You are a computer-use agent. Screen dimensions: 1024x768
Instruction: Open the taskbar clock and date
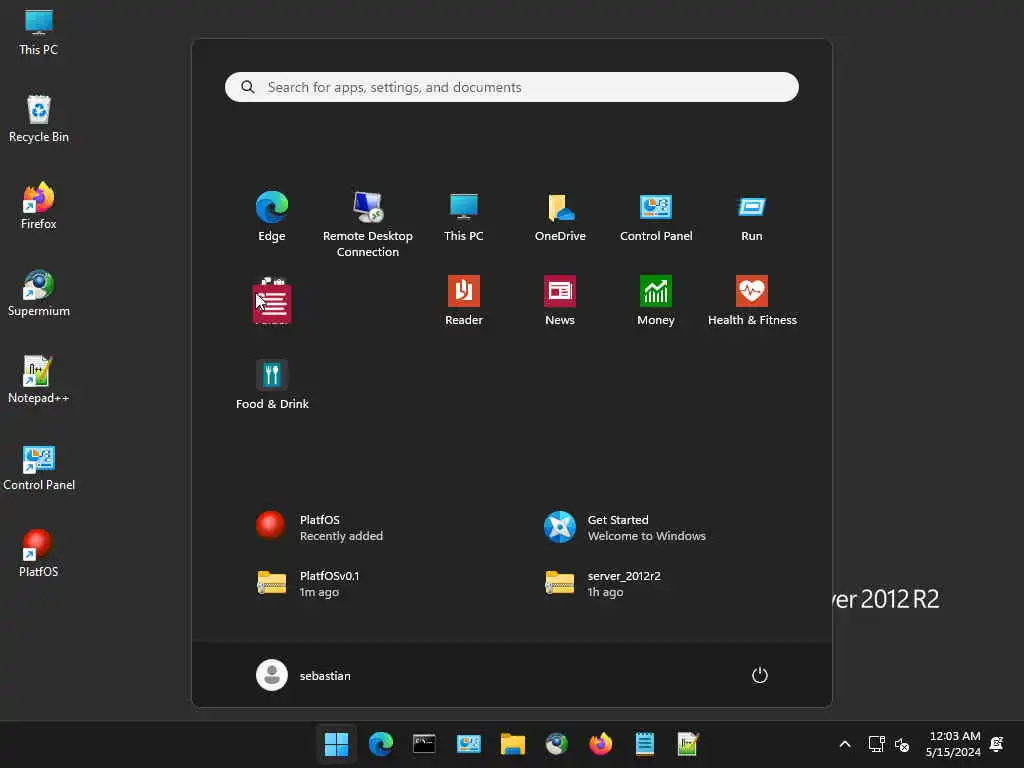tap(953, 744)
